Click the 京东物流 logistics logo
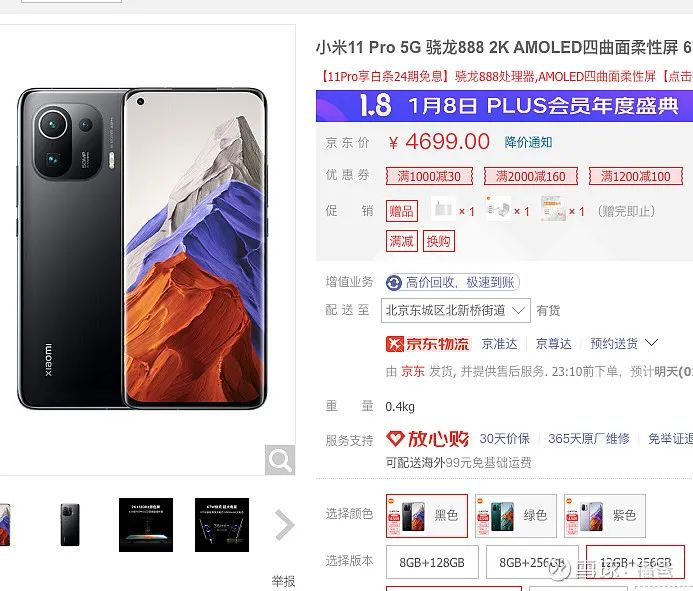The image size is (693, 591). (427, 343)
